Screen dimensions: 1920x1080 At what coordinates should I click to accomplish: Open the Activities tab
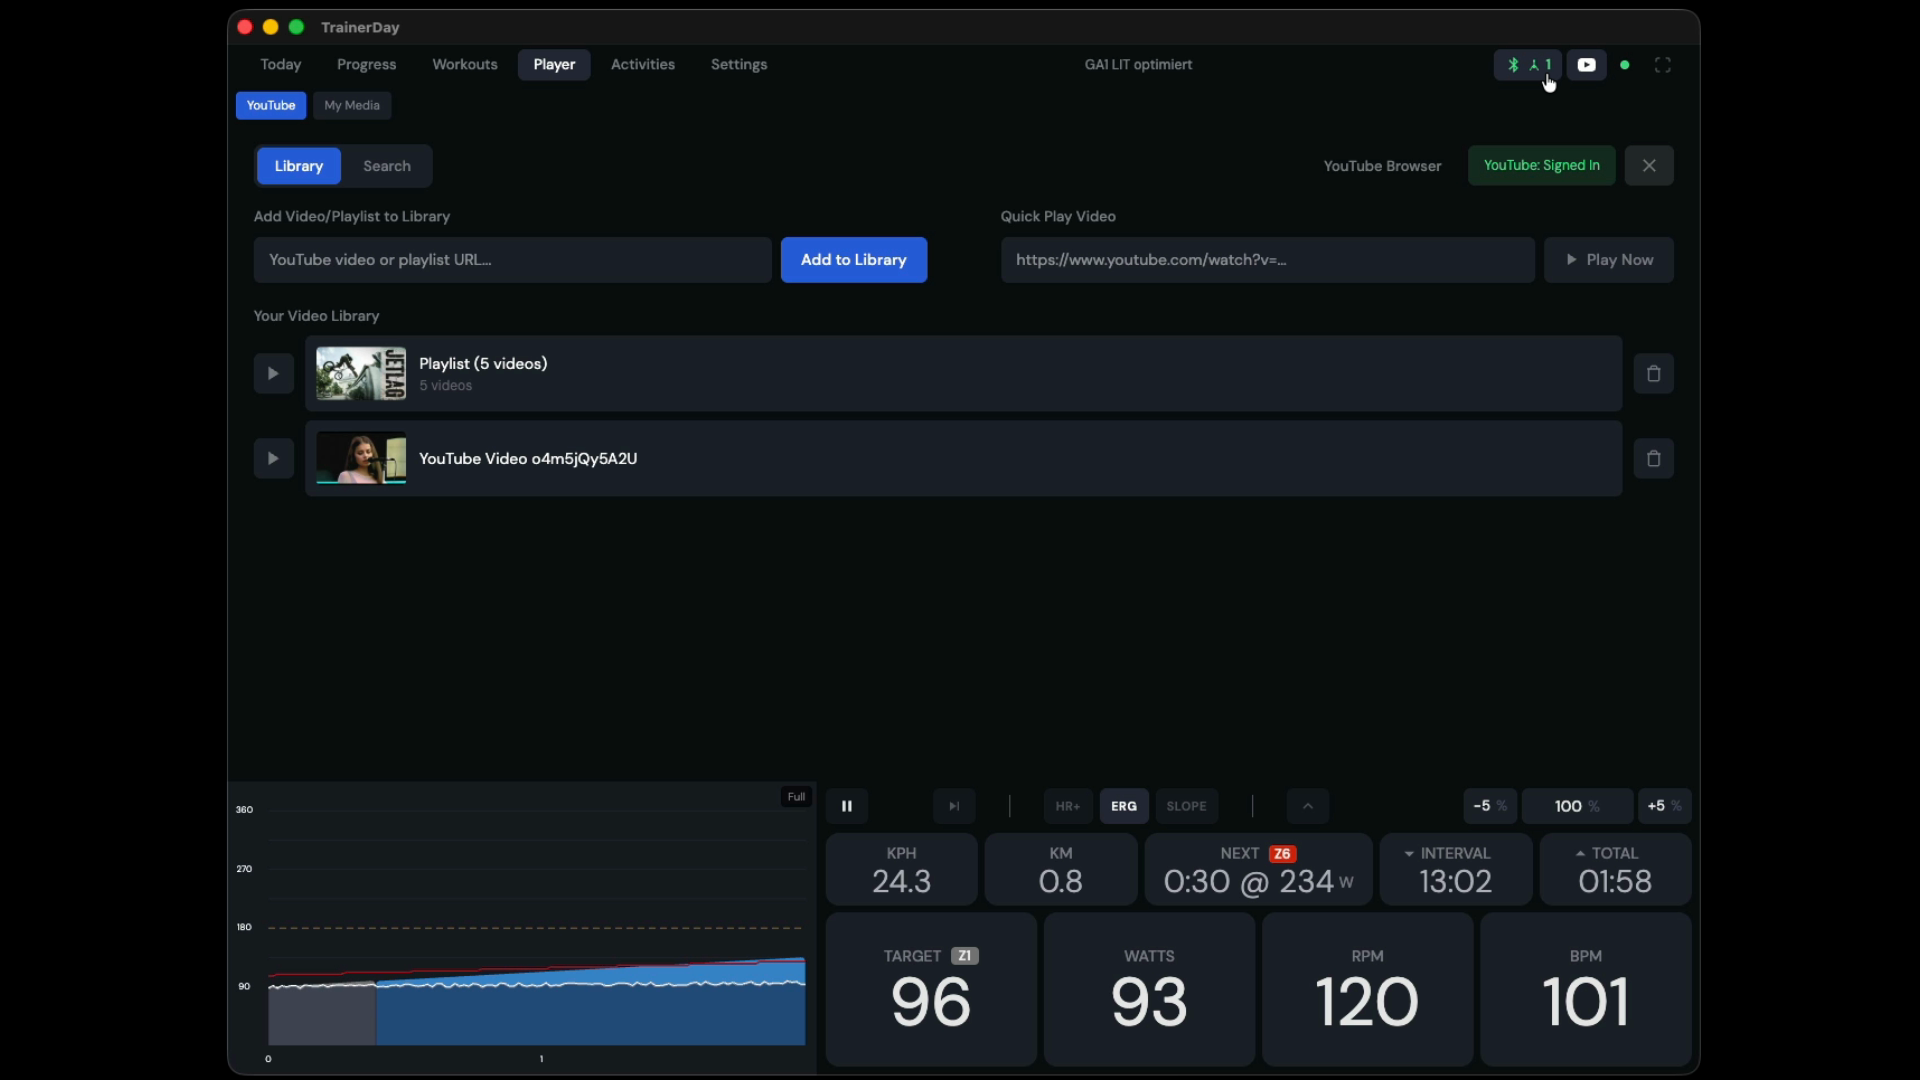pyautogui.click(x=642, y=64)
